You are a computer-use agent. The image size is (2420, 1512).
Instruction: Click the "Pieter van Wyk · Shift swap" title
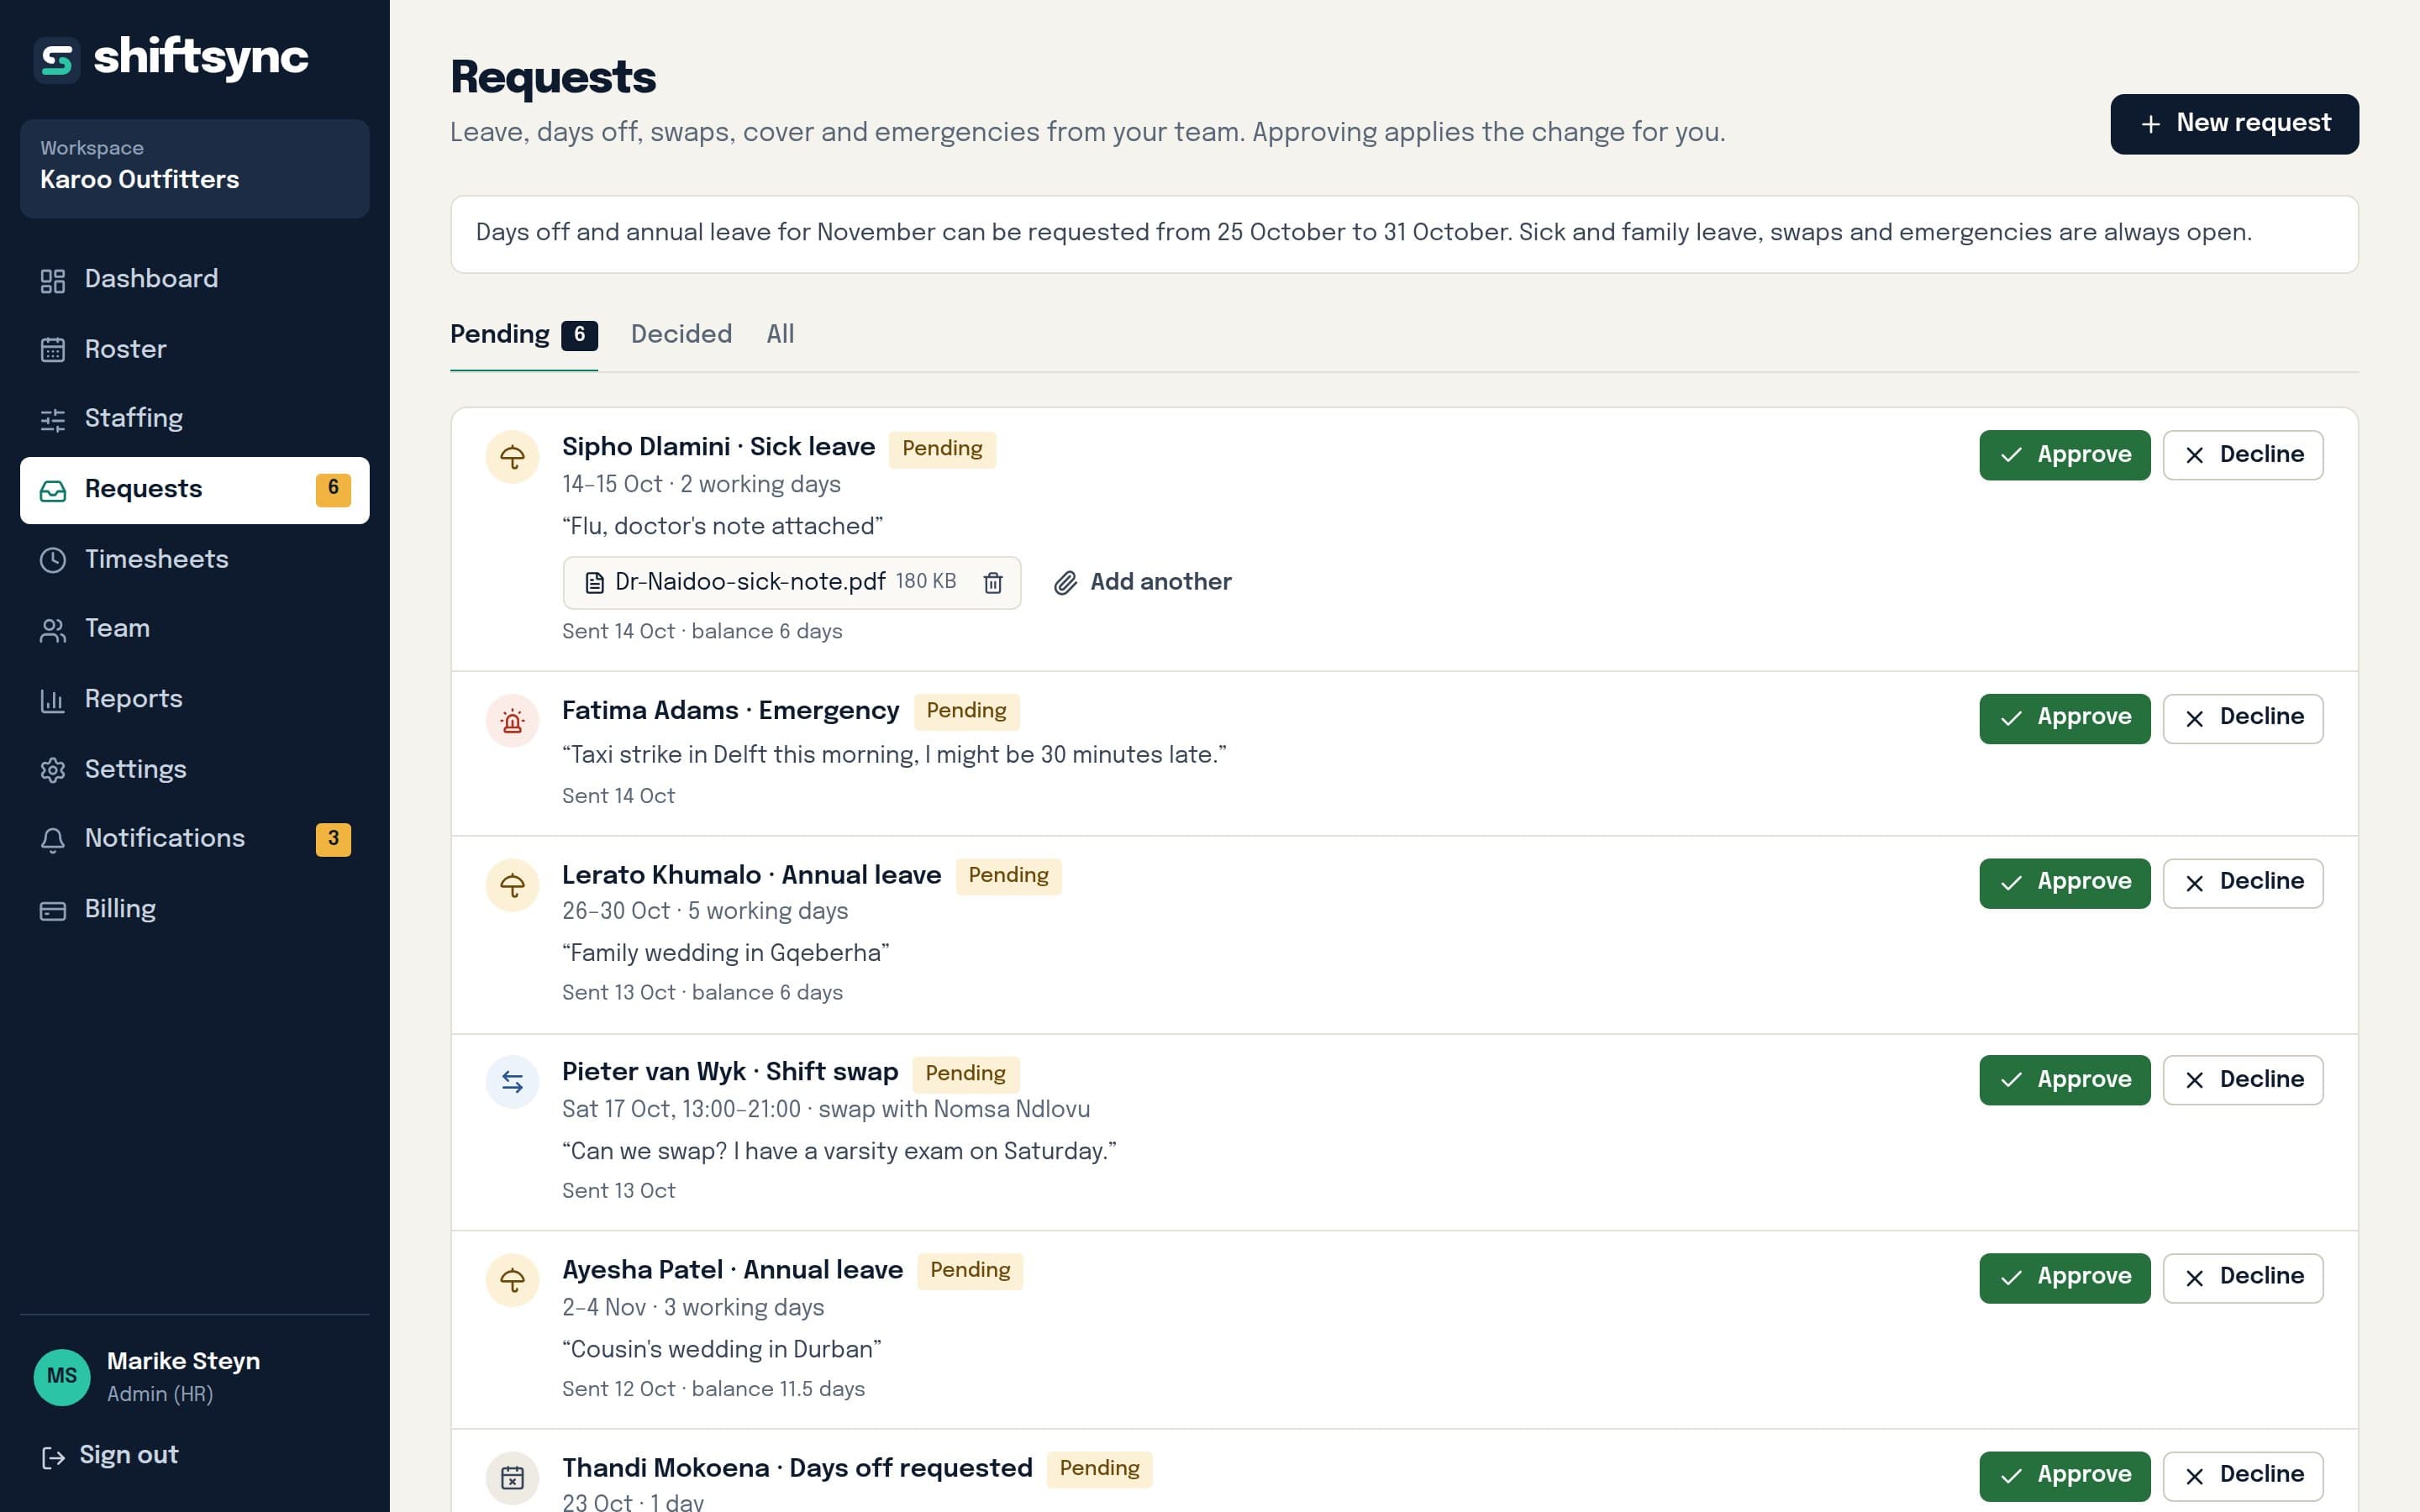(x=730, y=1072)
